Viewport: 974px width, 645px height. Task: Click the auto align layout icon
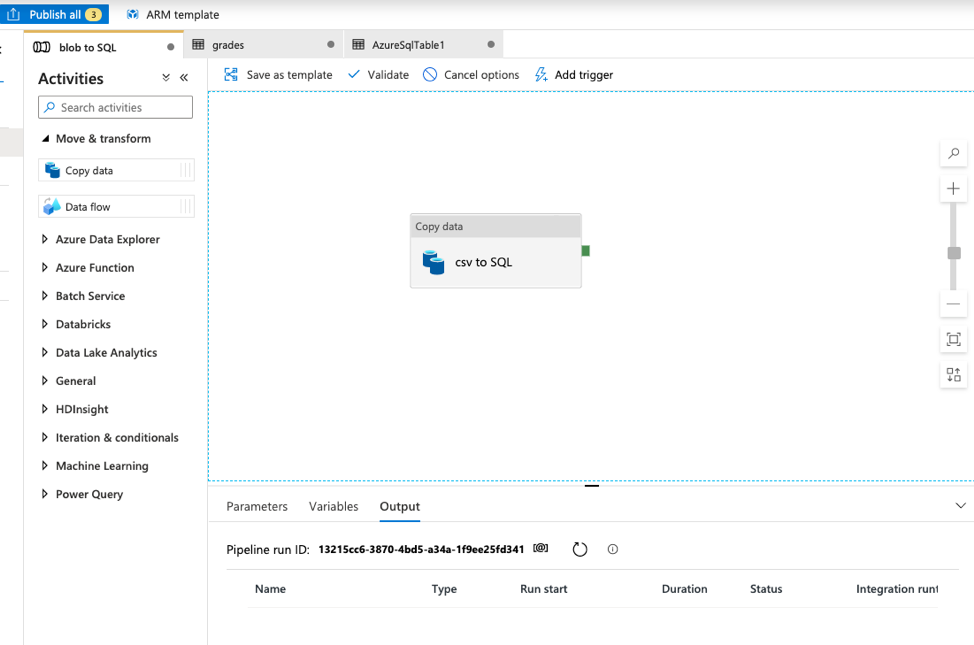[953, 375]
